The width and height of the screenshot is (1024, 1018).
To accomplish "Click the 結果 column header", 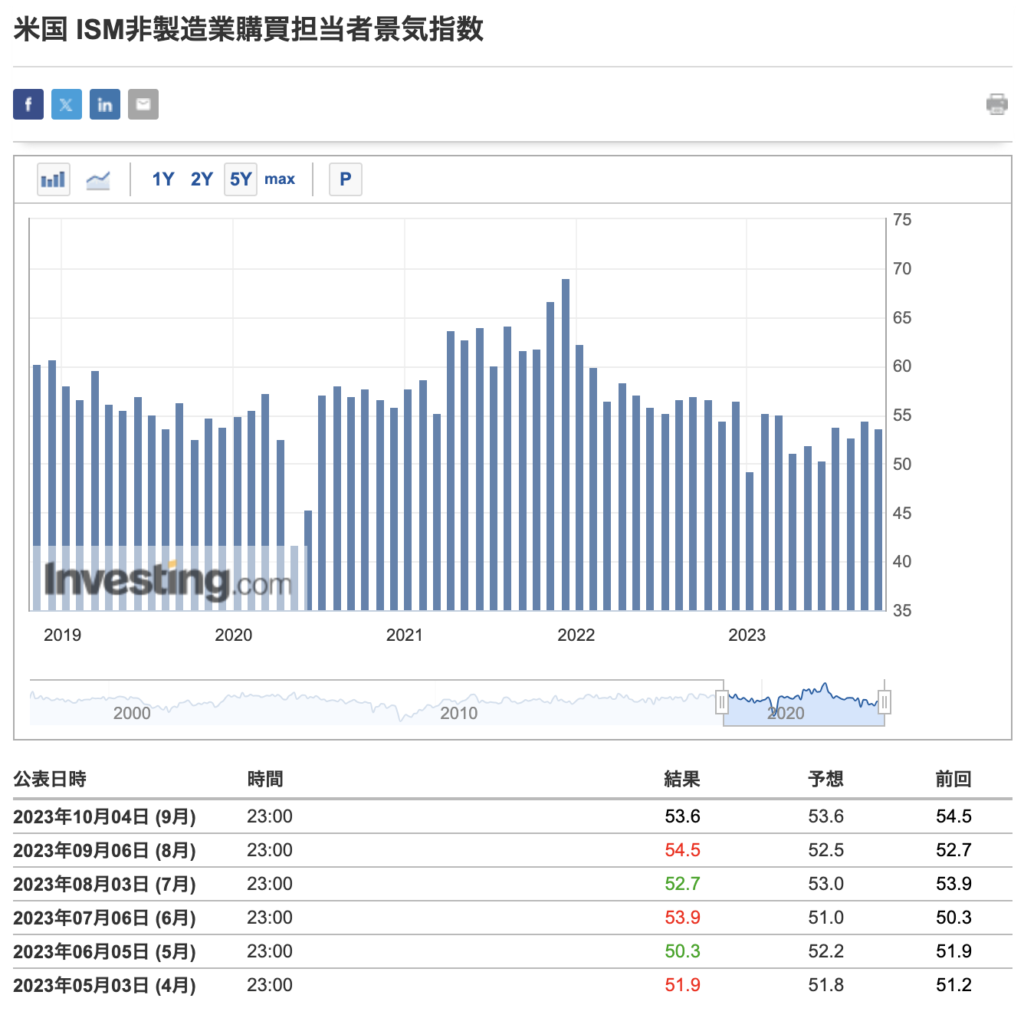I will point(682,779).
